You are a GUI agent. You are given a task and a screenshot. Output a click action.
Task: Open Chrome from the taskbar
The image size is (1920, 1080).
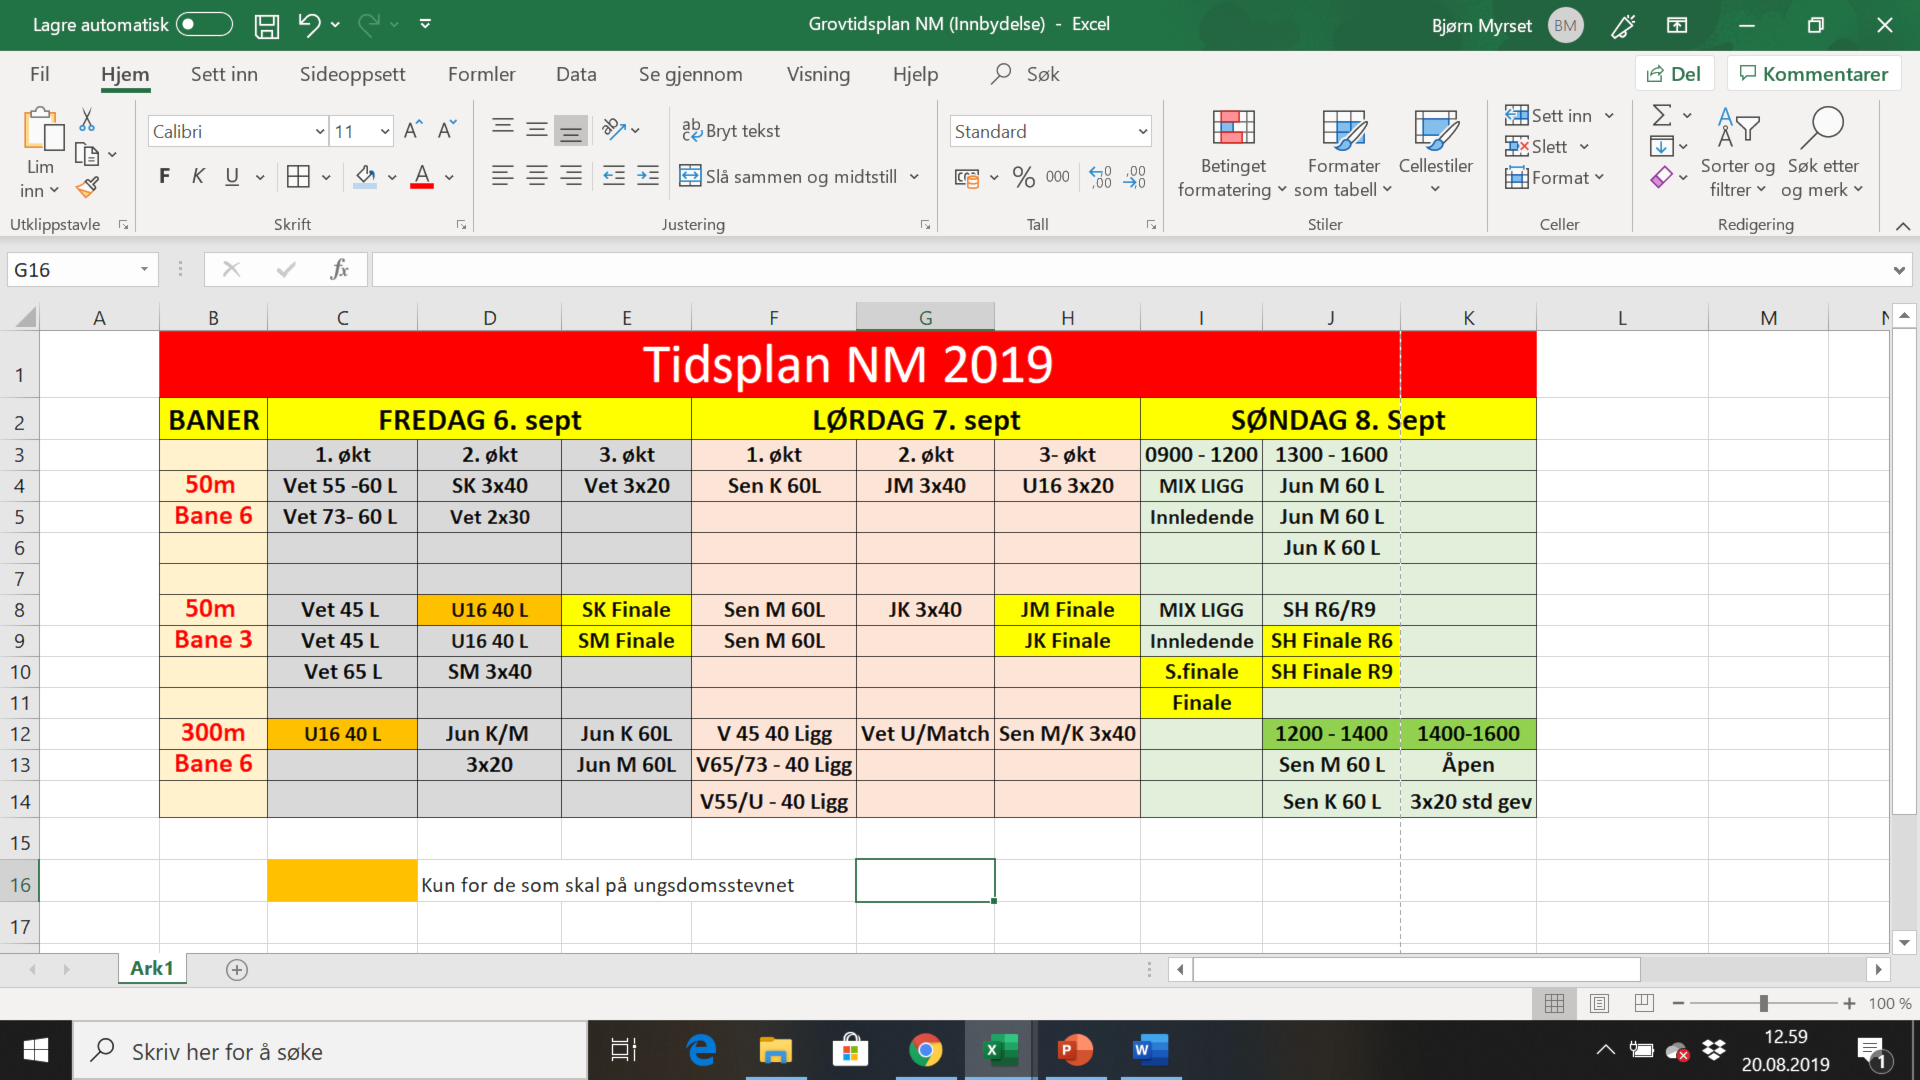pos(925,1050)
